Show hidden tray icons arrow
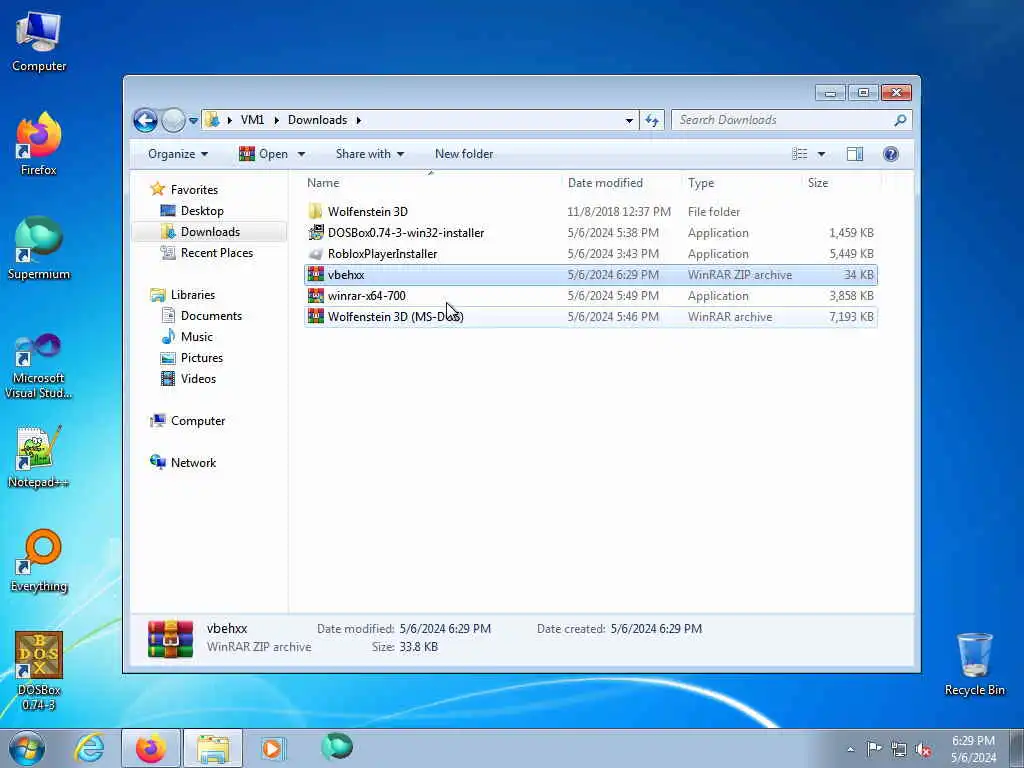The width and height of the screenshot is (1024, 768). 850,749
